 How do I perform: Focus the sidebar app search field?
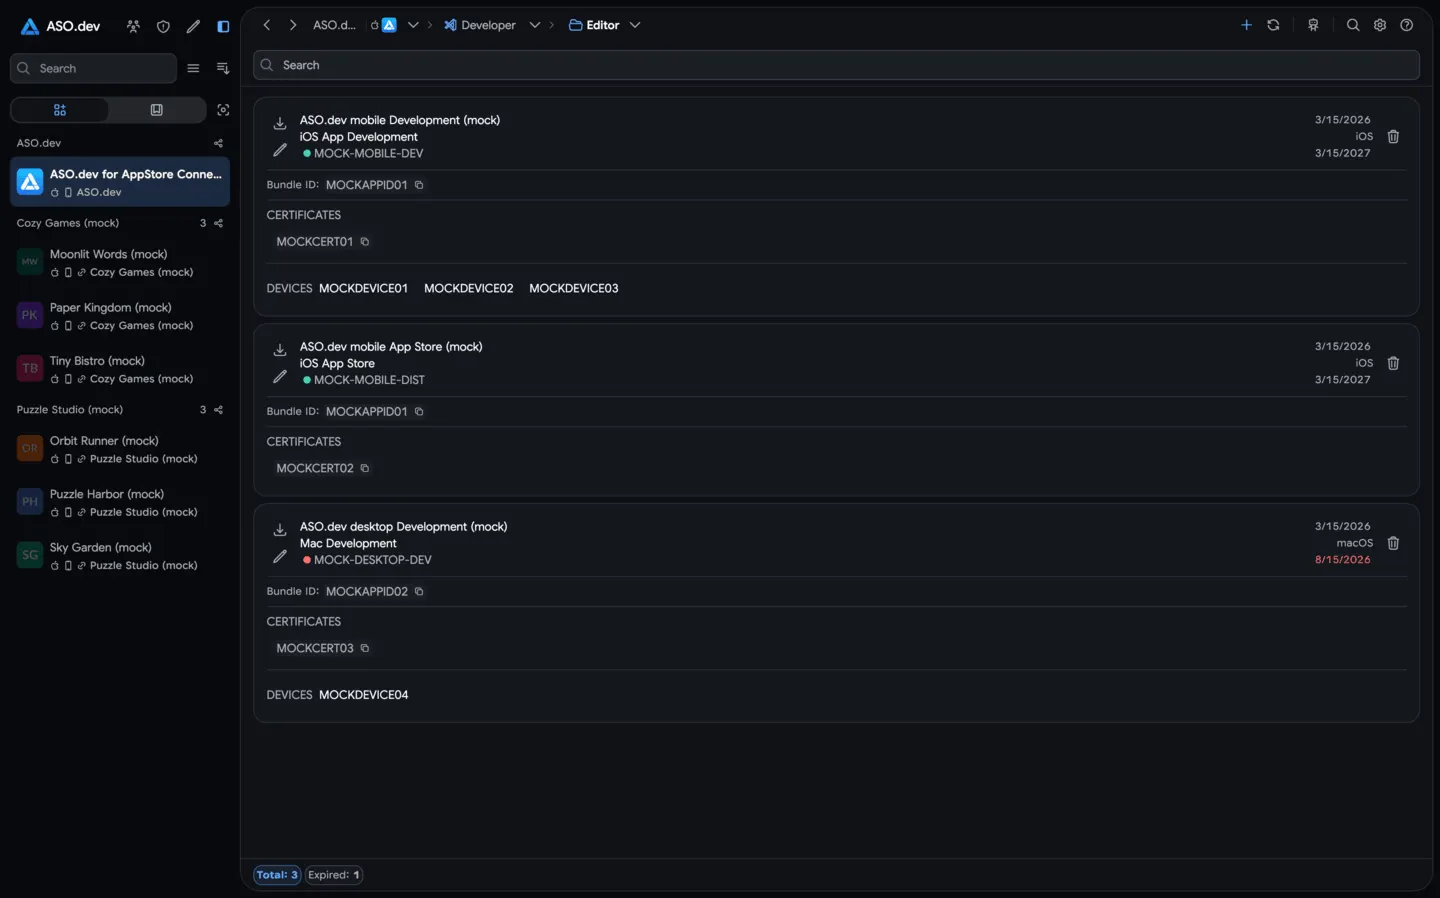point(93,68)
